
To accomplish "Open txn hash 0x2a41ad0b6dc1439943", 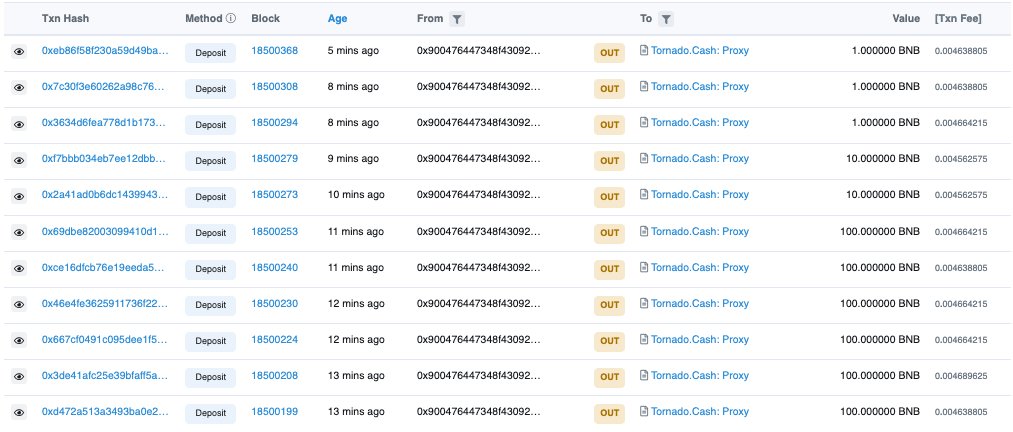I will (x=105, y=195).
